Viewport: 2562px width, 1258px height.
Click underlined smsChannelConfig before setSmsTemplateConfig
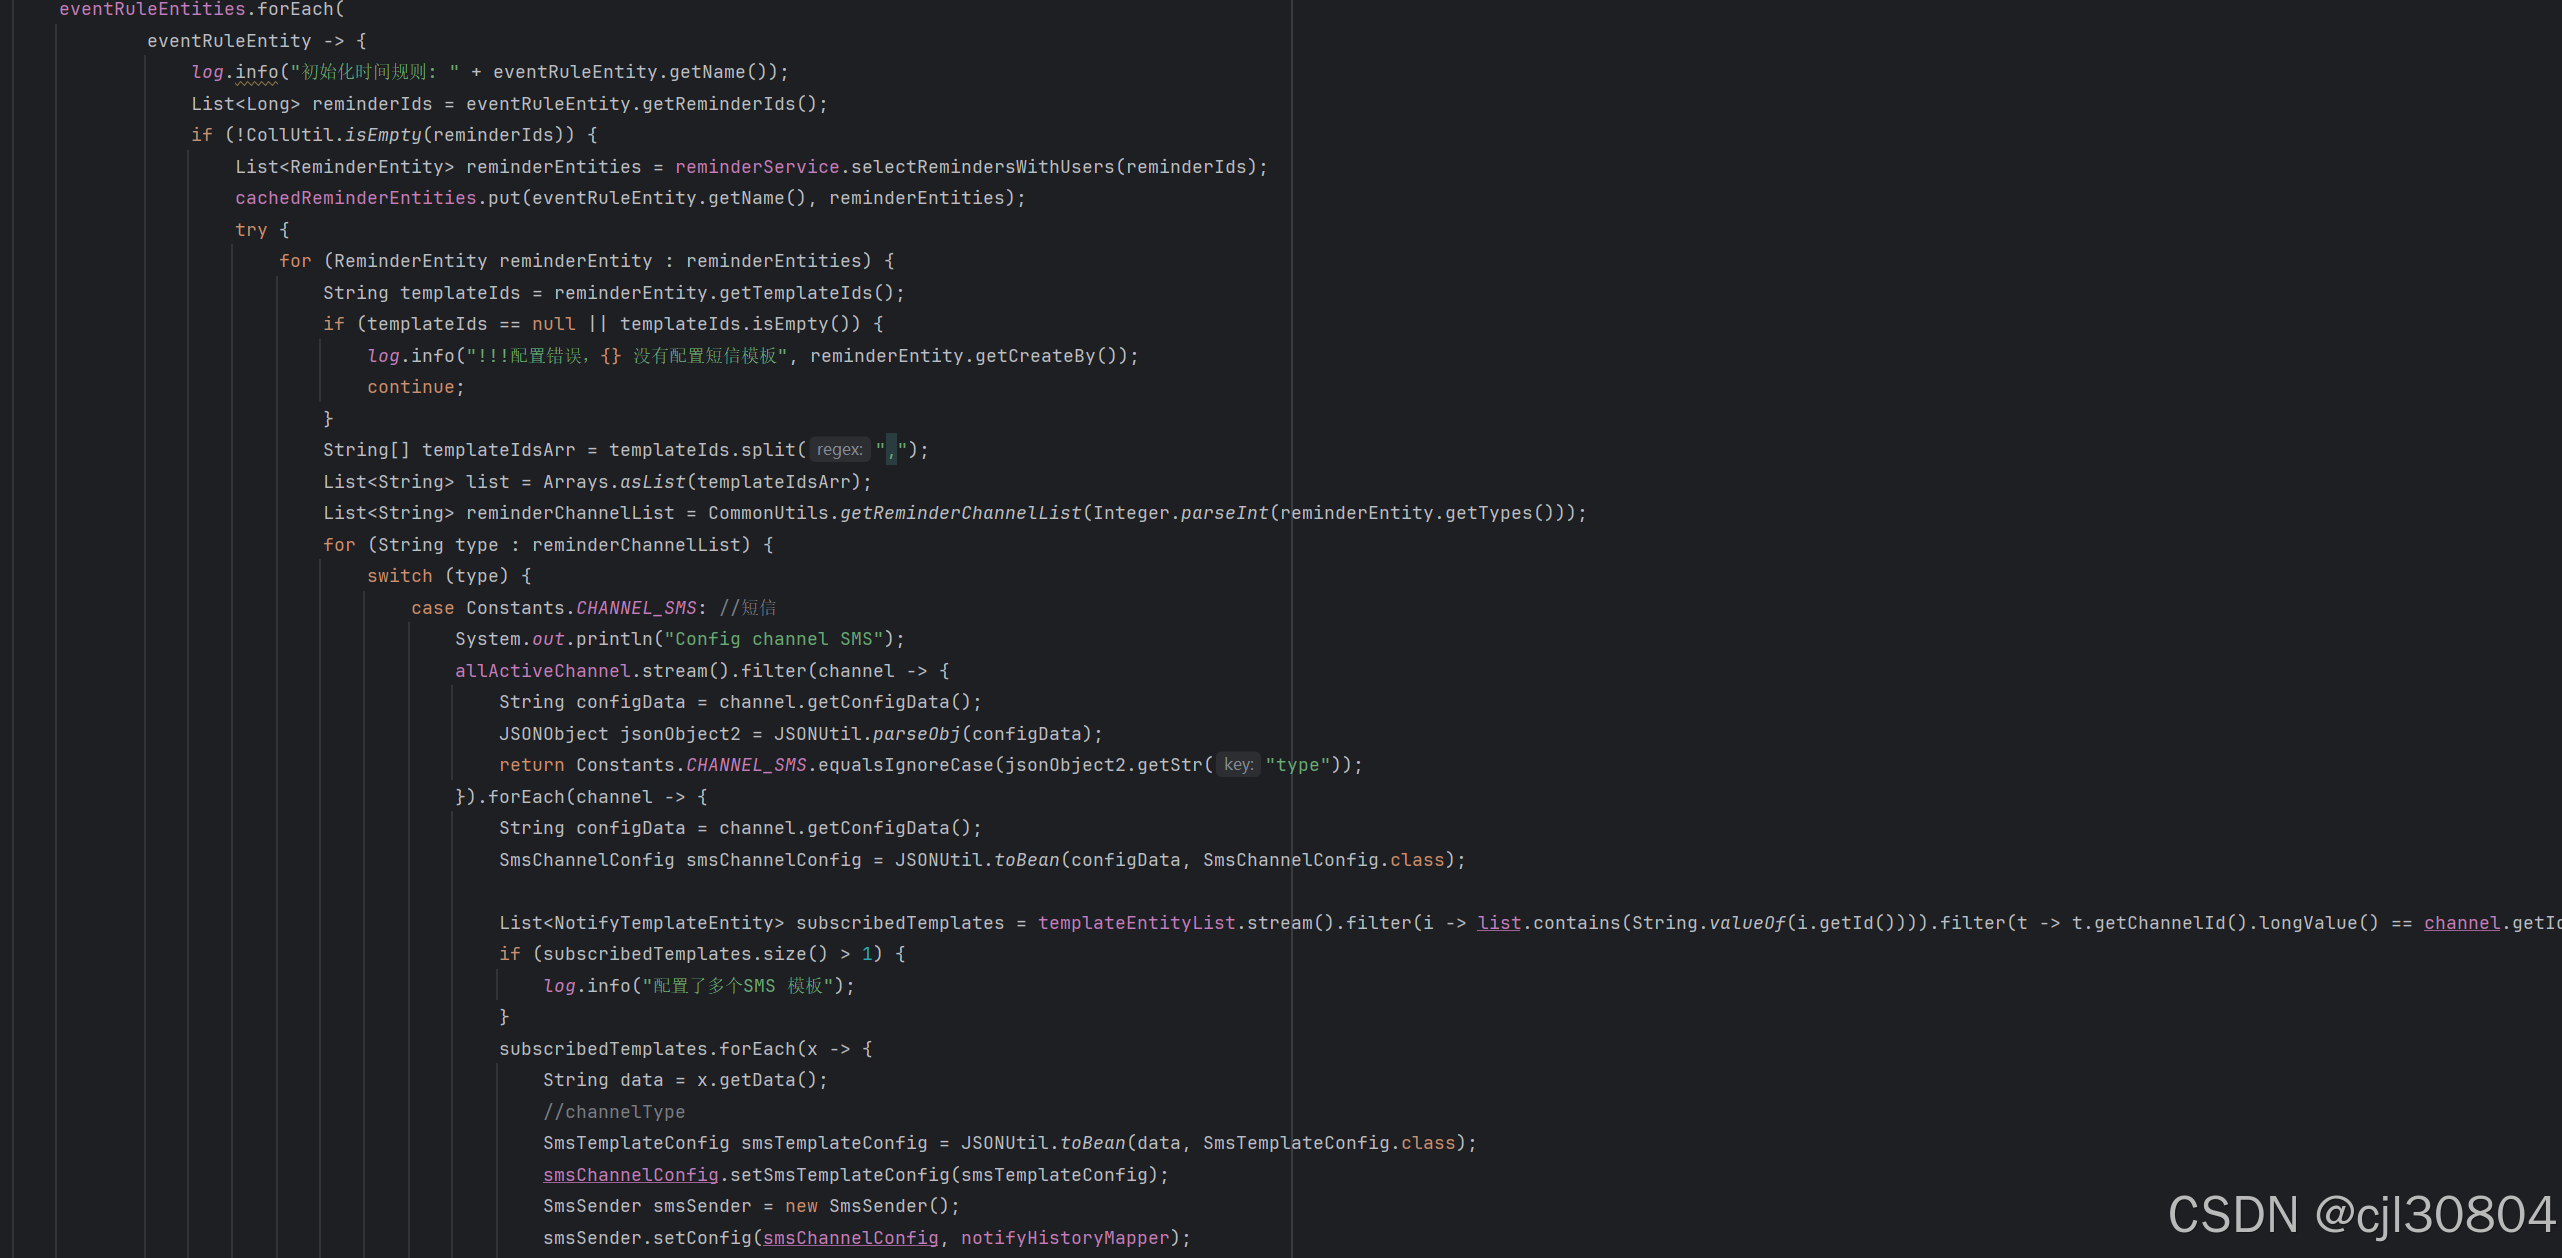[630, 1175]
